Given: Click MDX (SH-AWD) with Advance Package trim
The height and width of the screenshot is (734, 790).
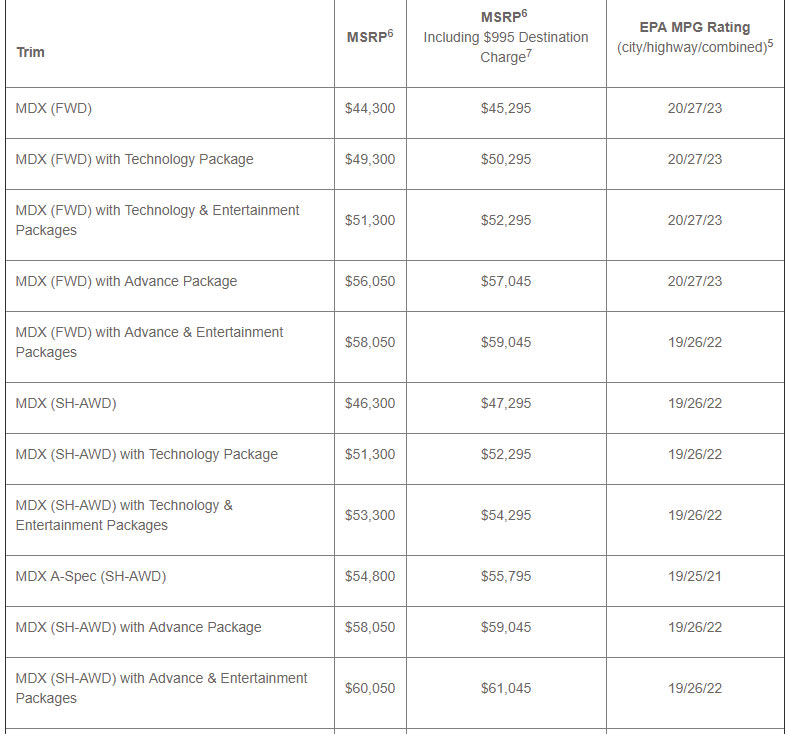Looking at the screenshot, I should click(x=139, y=627).
